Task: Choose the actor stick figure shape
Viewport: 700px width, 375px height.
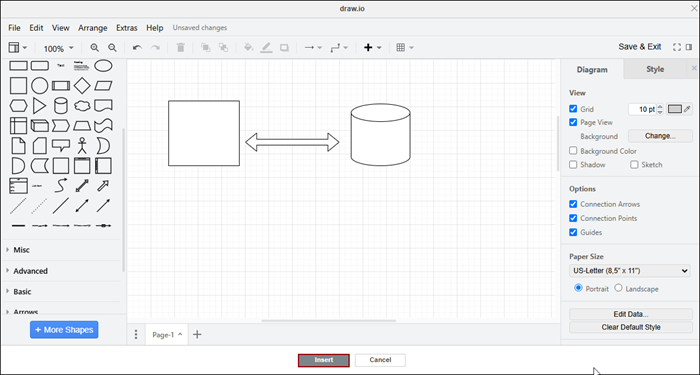Action: click(82, 146)
